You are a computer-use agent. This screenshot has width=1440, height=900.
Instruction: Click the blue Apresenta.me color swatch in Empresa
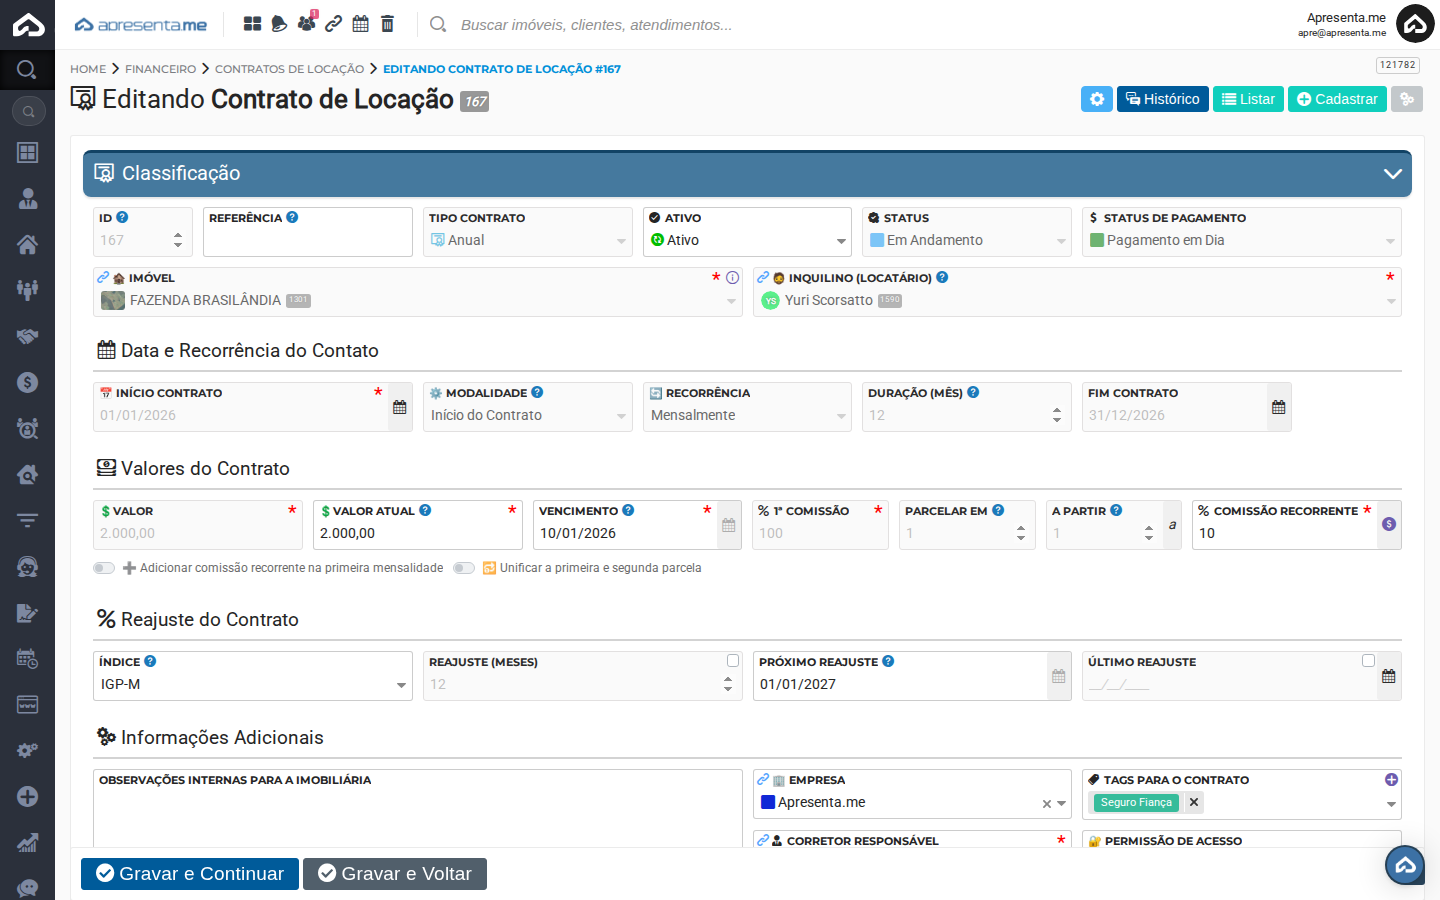(768, 802)
